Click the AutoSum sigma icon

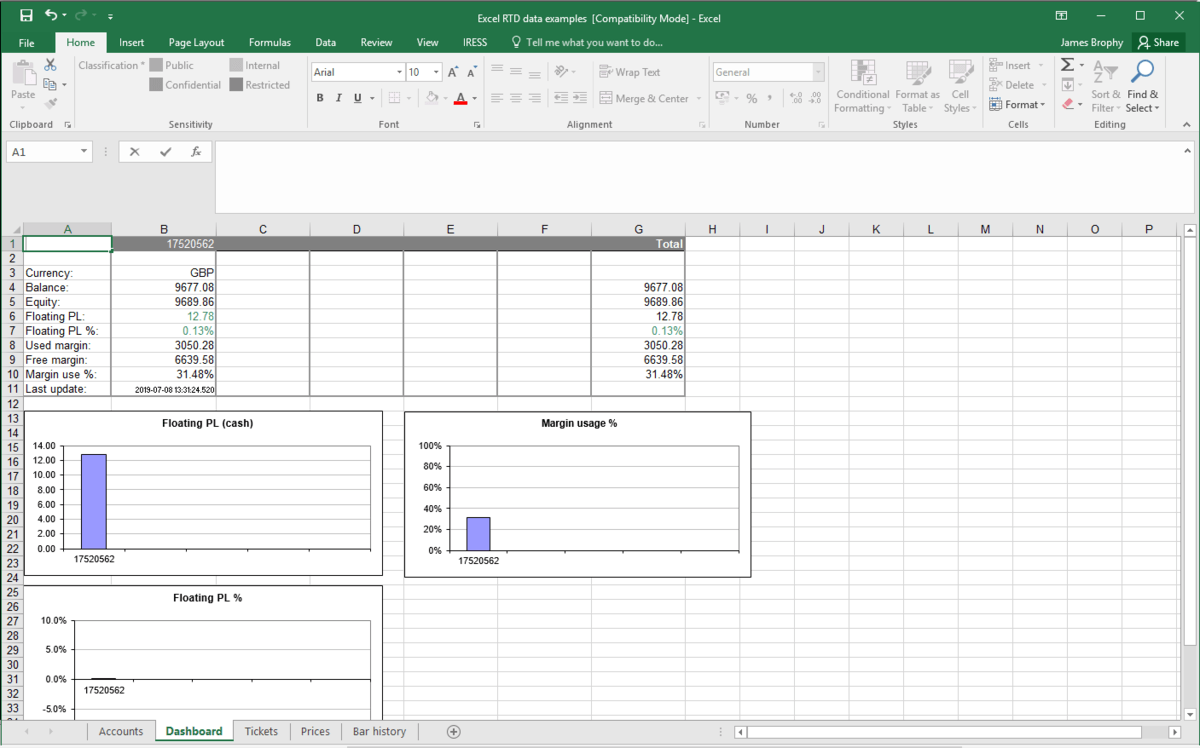pyautogui.click(x=1067, y=65)
